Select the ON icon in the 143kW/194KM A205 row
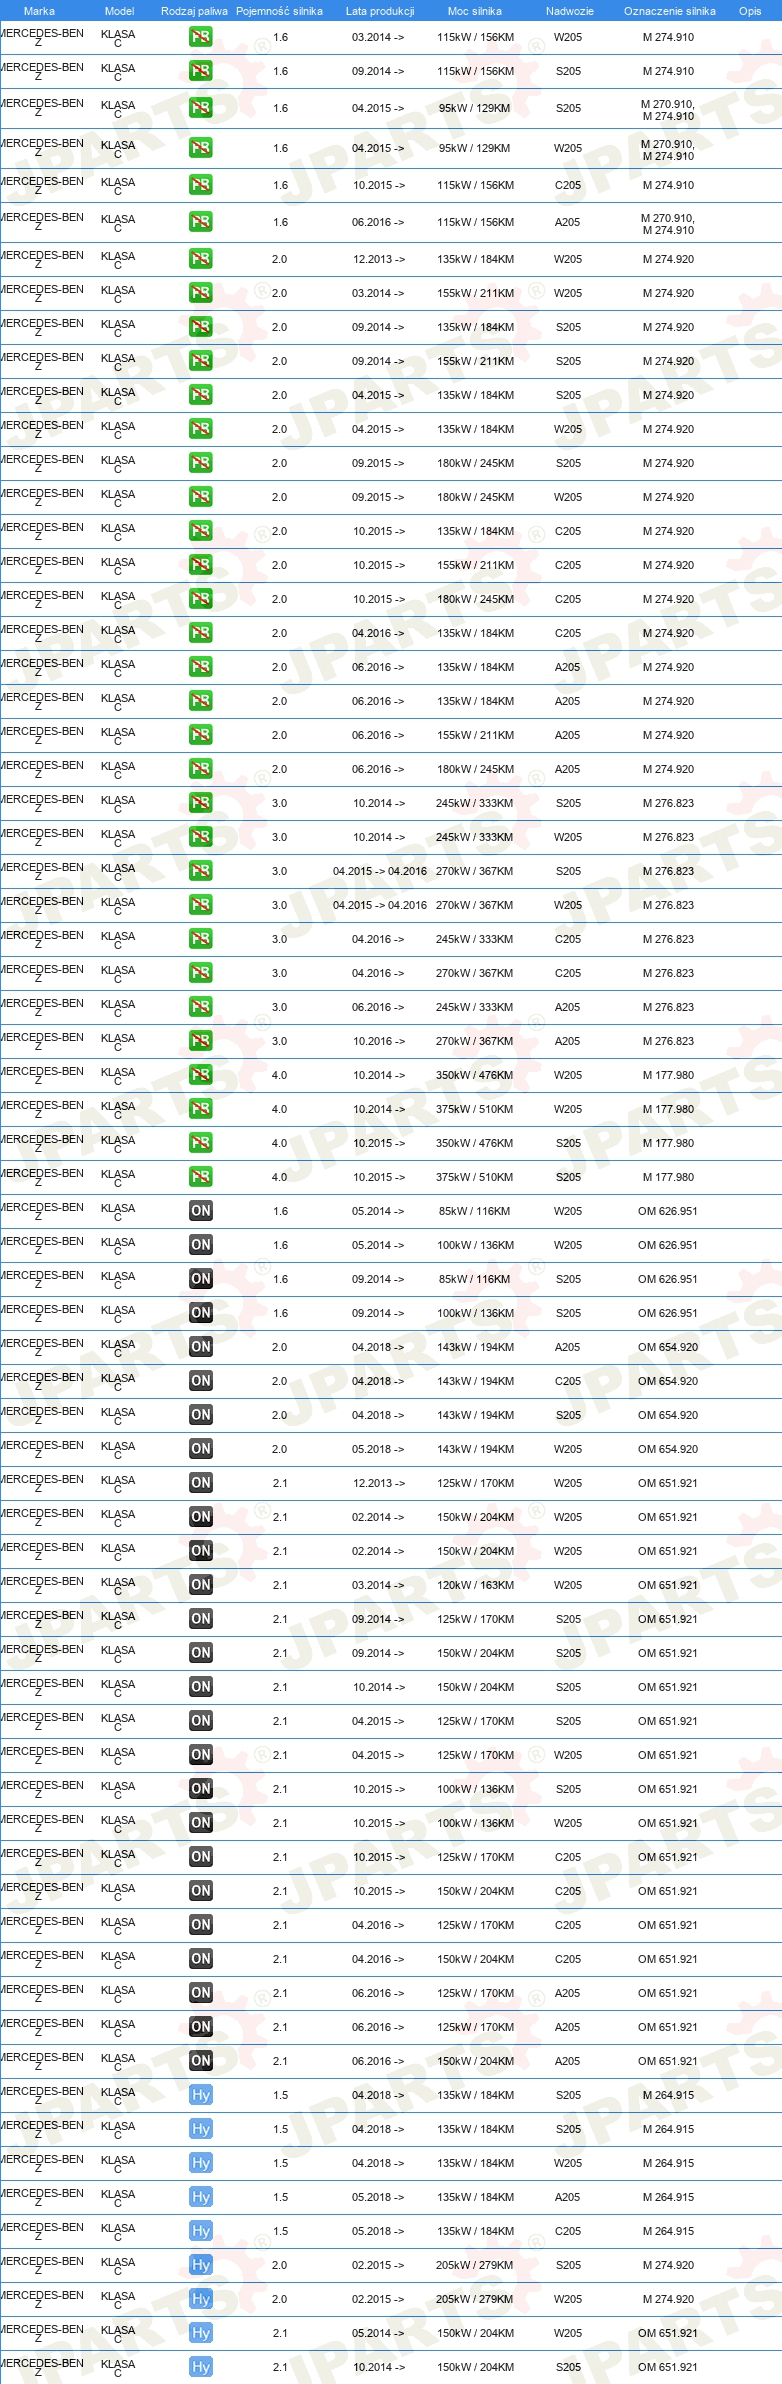This screenshot has height=2384, width=782. tap(201, 1347)
